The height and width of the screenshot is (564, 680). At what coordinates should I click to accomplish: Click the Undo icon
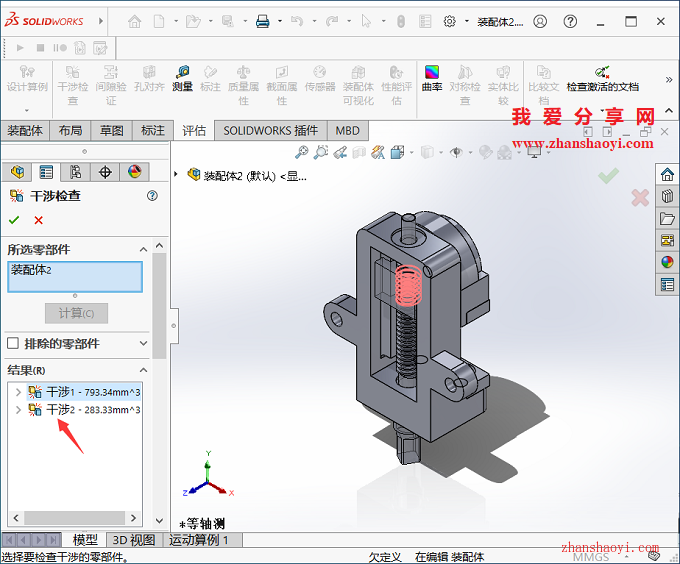point(297,21)
